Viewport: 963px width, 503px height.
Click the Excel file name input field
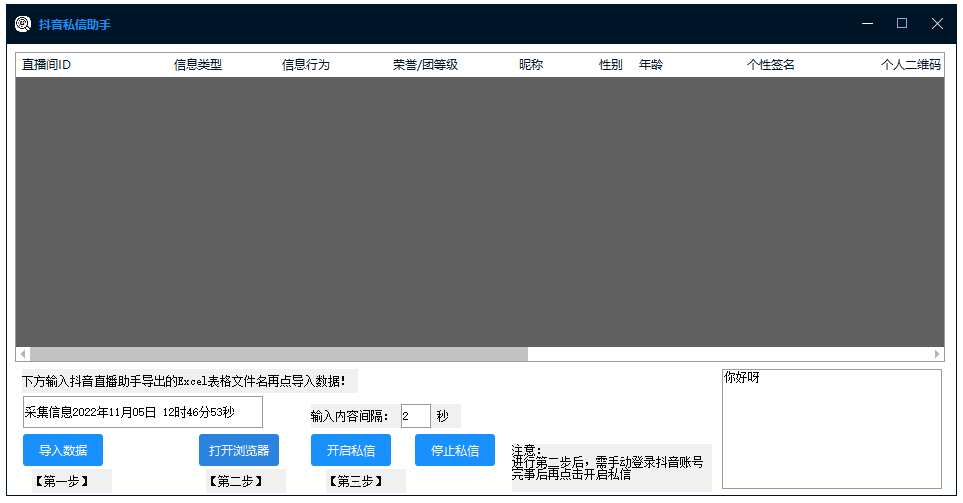tap(142, 412)
